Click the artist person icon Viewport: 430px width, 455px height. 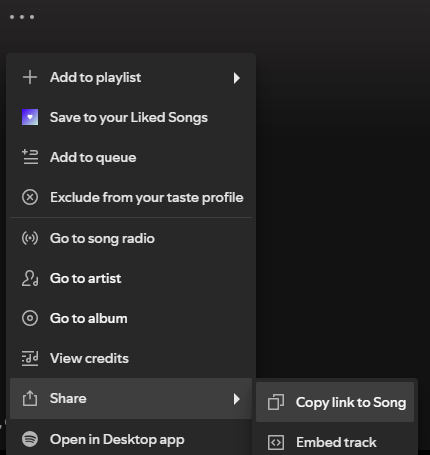(30, 278)
